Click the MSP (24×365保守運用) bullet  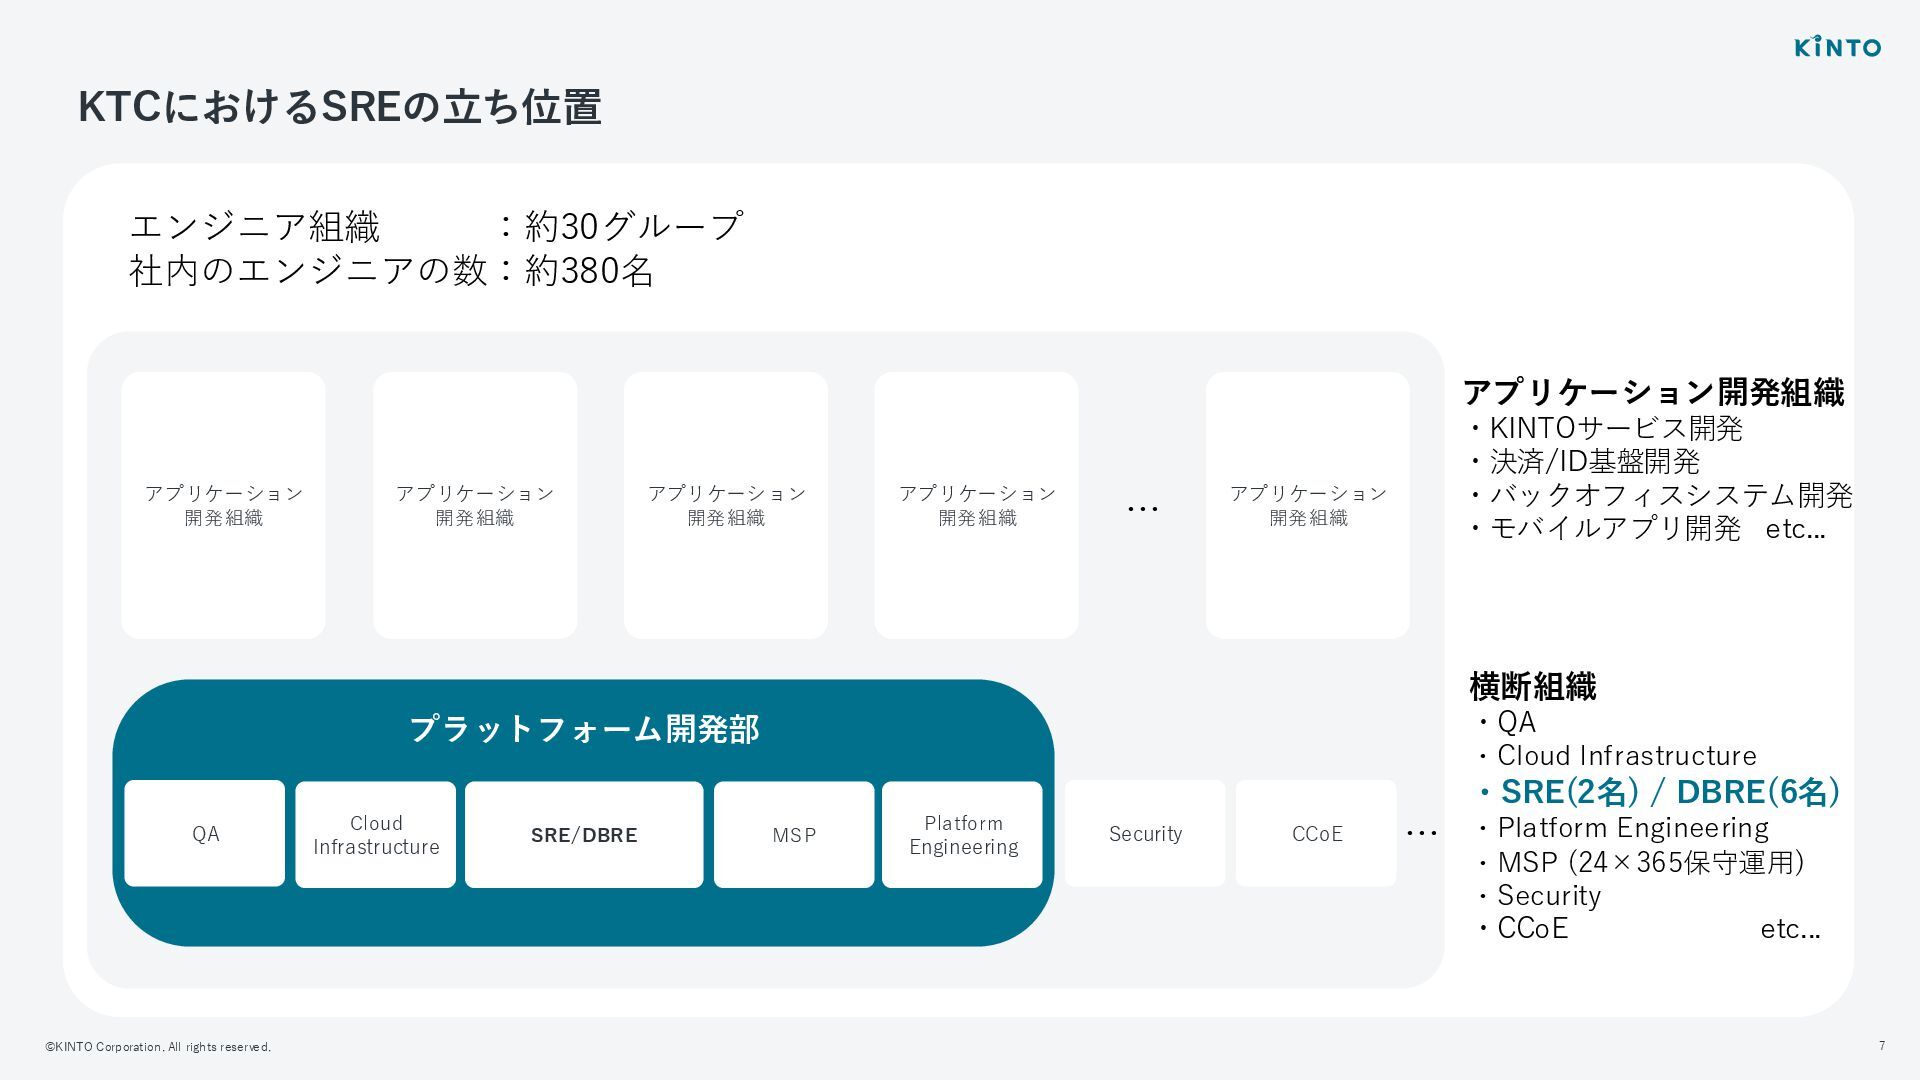tap(1640, 862)
